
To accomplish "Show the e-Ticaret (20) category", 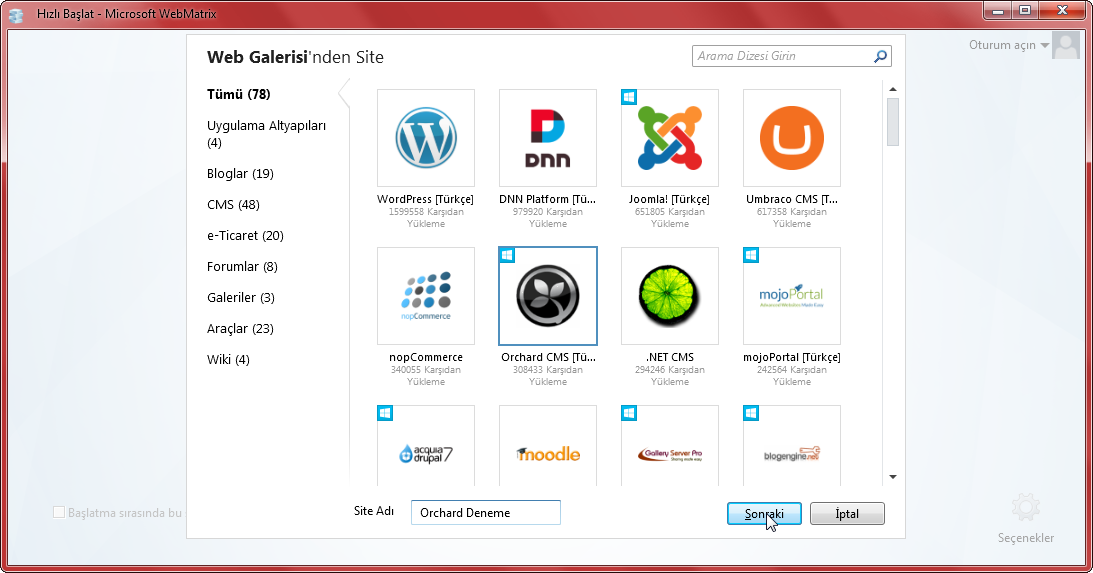I will coord(245,236).
